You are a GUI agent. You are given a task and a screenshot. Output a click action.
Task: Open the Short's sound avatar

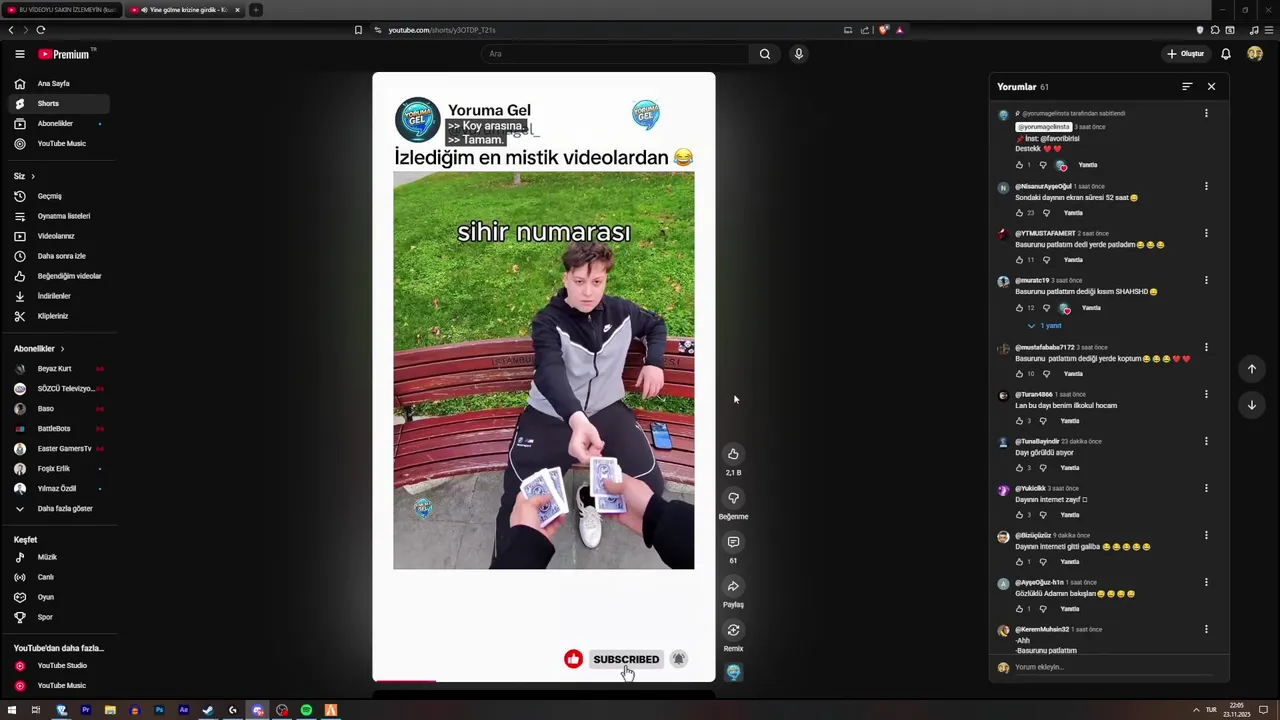tap(733, 673)
